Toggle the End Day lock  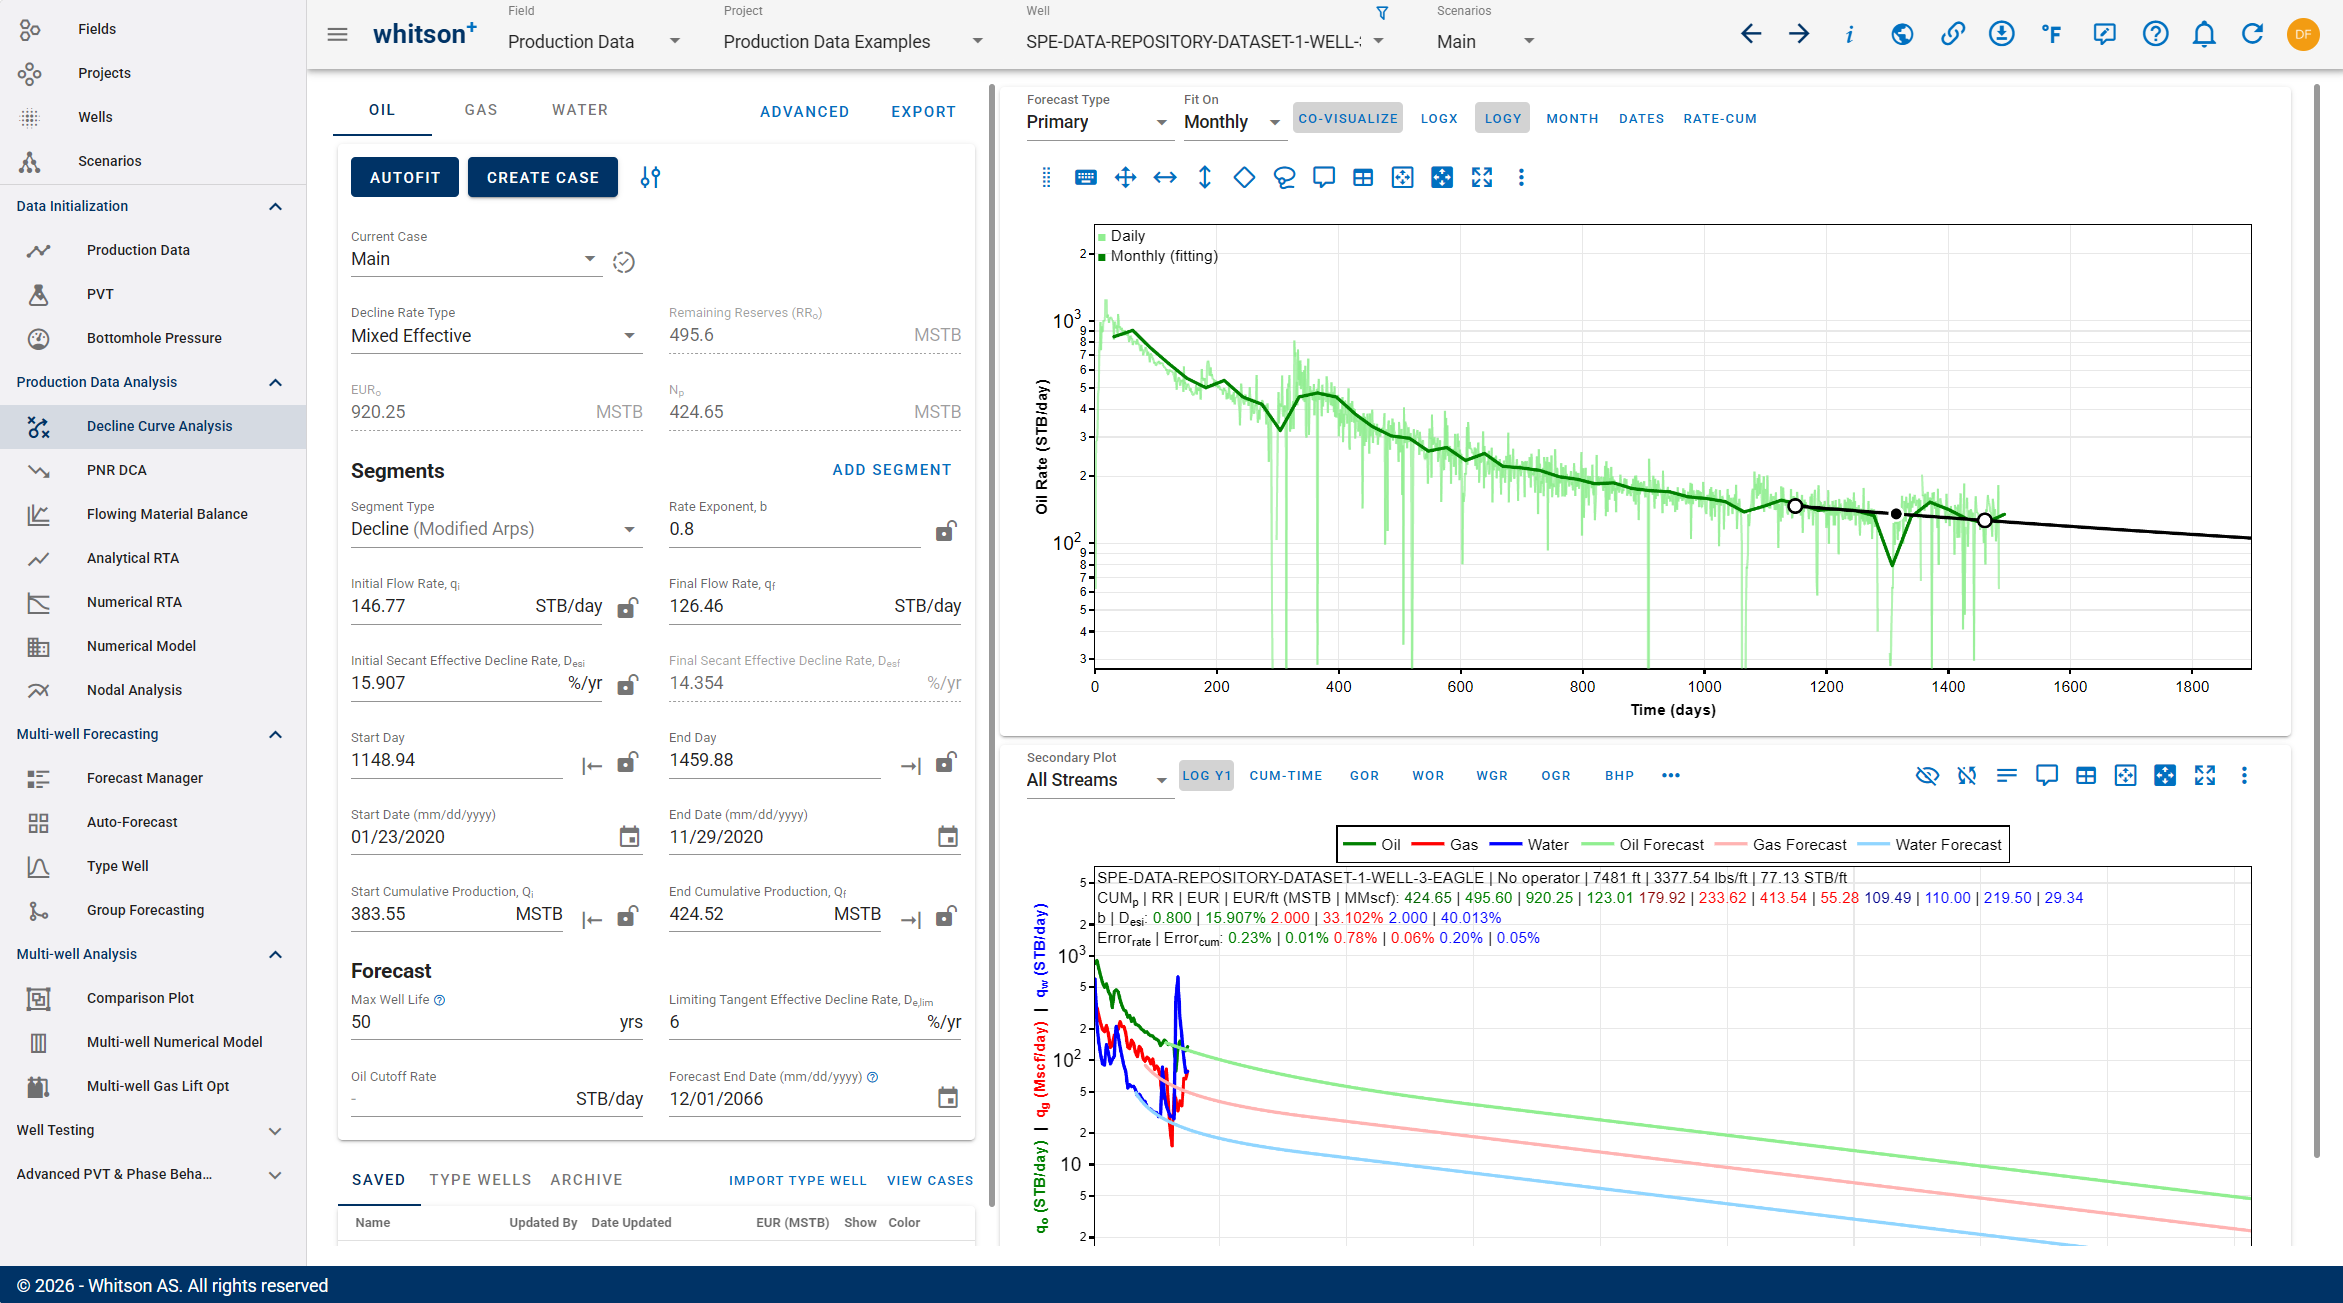tap(946, 762)
